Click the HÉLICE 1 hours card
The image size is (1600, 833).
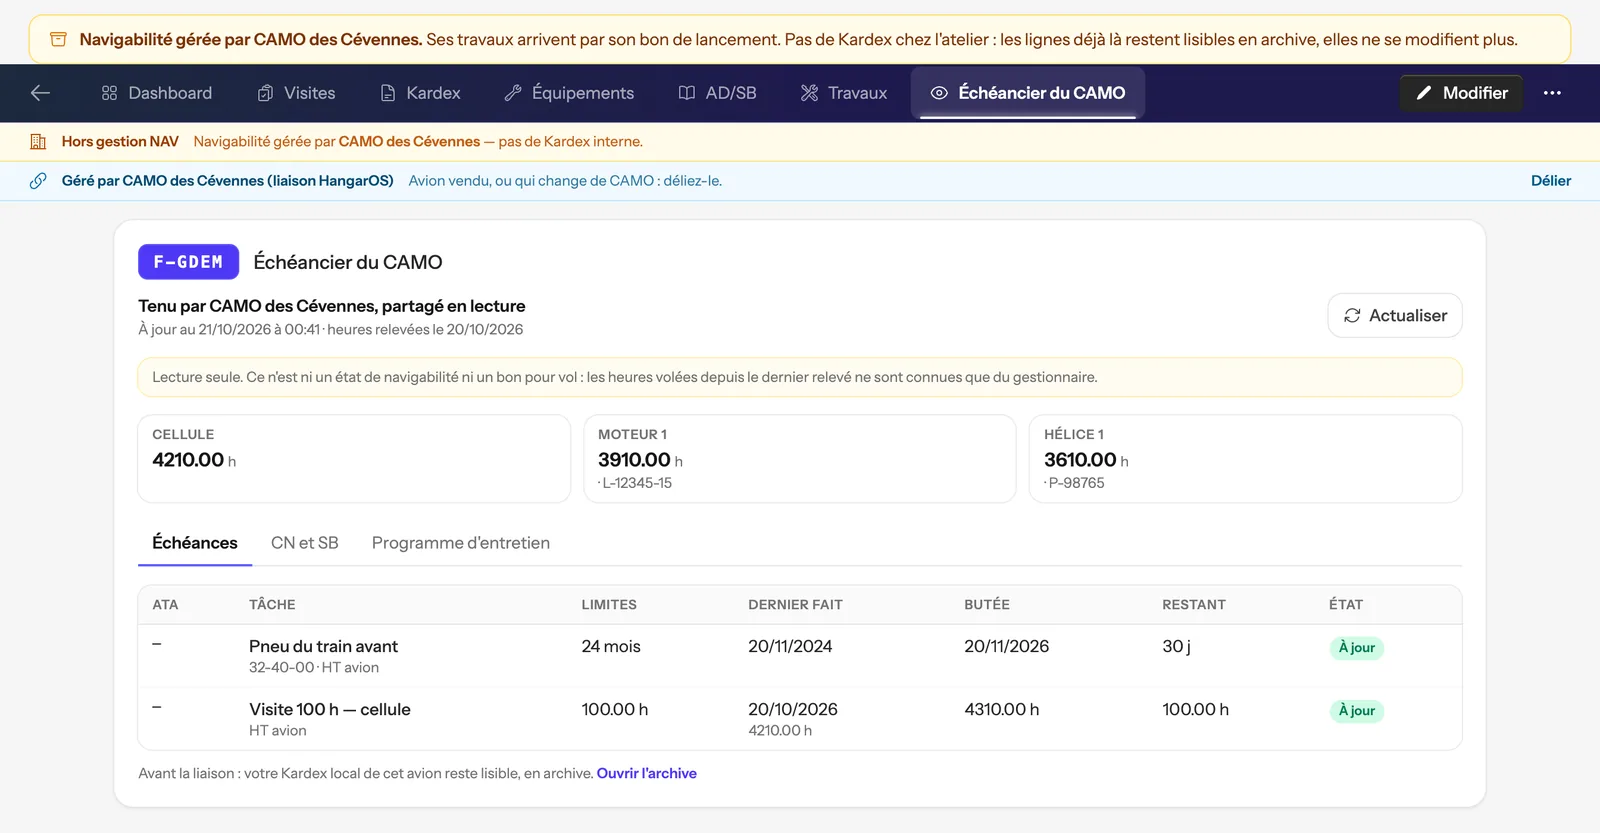pos(1246,459)
